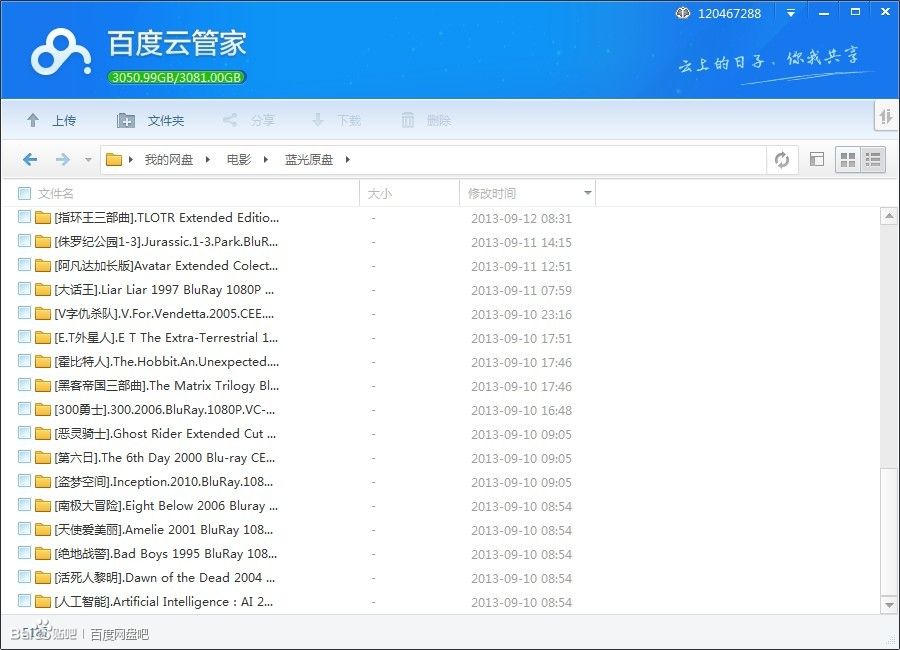Go back with the left arrow

tap(30, 160)
